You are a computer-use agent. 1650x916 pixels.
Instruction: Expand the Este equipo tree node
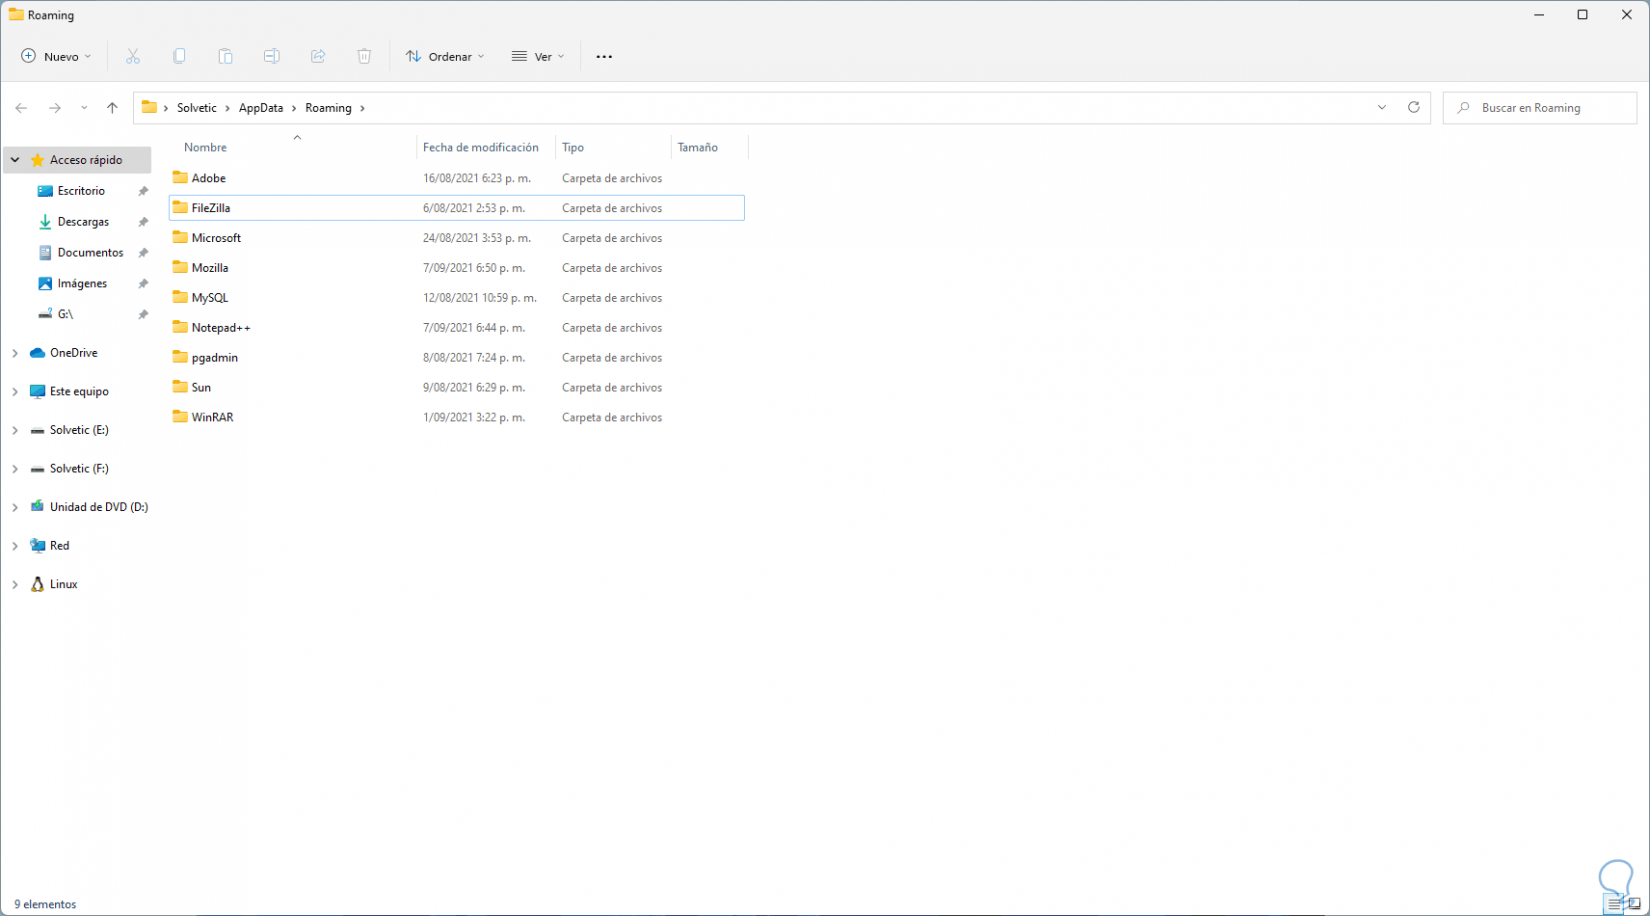[15, 392]
